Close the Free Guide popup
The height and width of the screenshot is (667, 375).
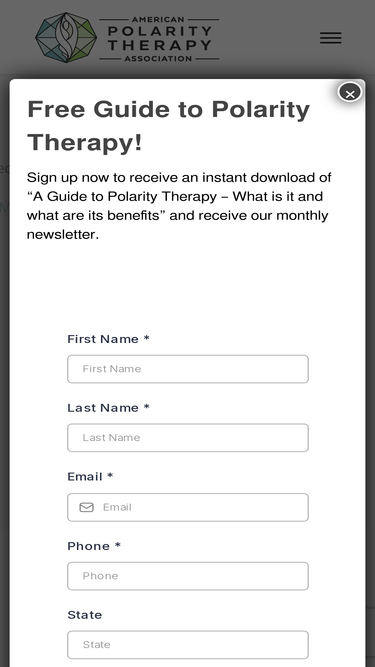[x=350, y=92]
